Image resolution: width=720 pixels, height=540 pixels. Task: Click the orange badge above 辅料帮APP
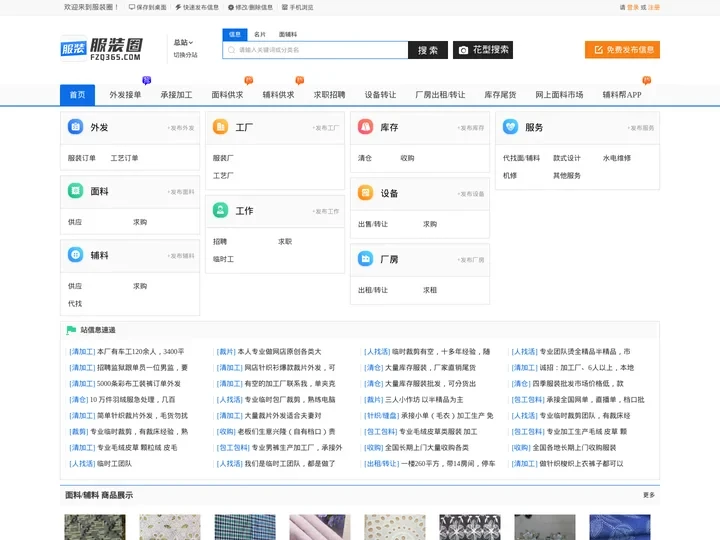647,80
